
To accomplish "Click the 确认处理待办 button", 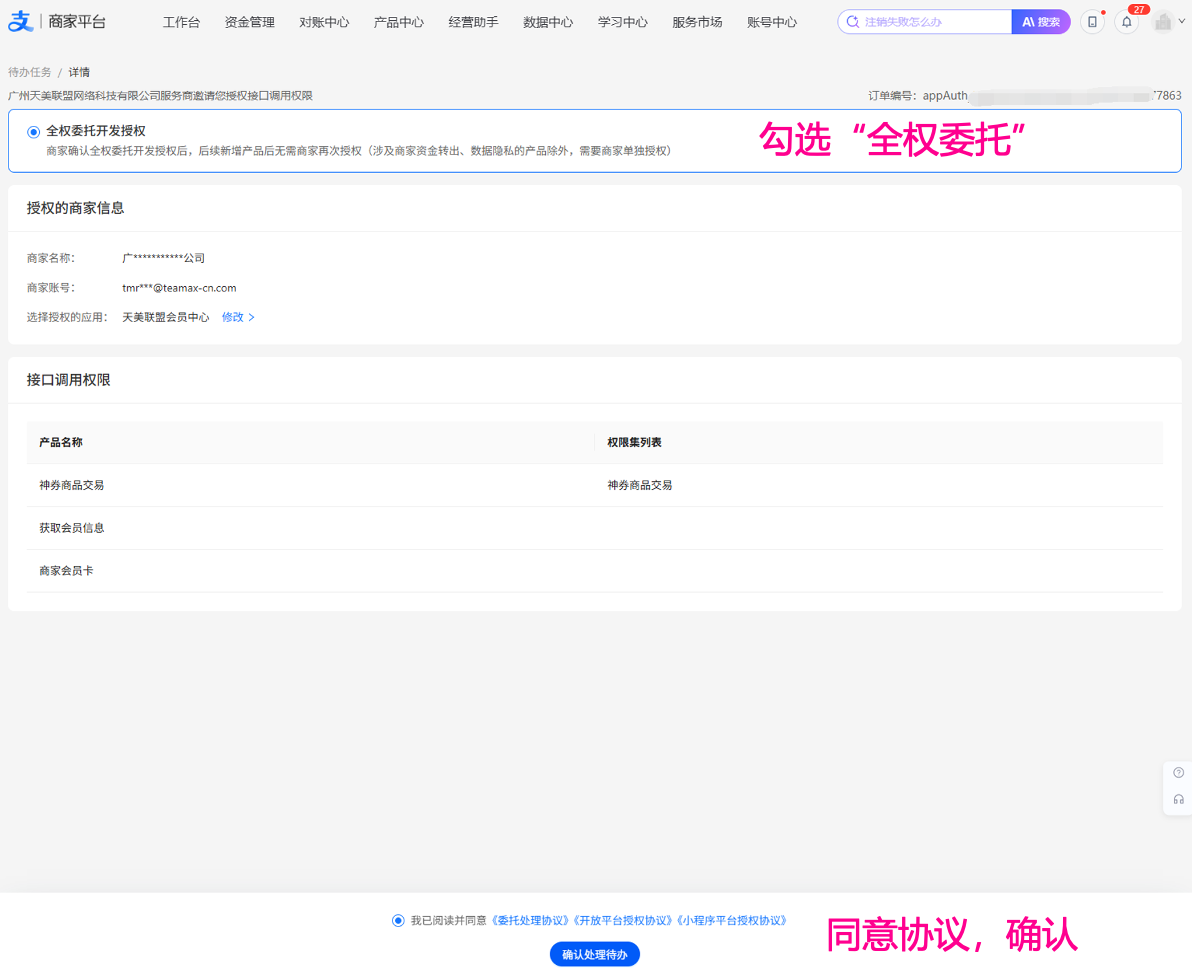I will coord(594,954).
